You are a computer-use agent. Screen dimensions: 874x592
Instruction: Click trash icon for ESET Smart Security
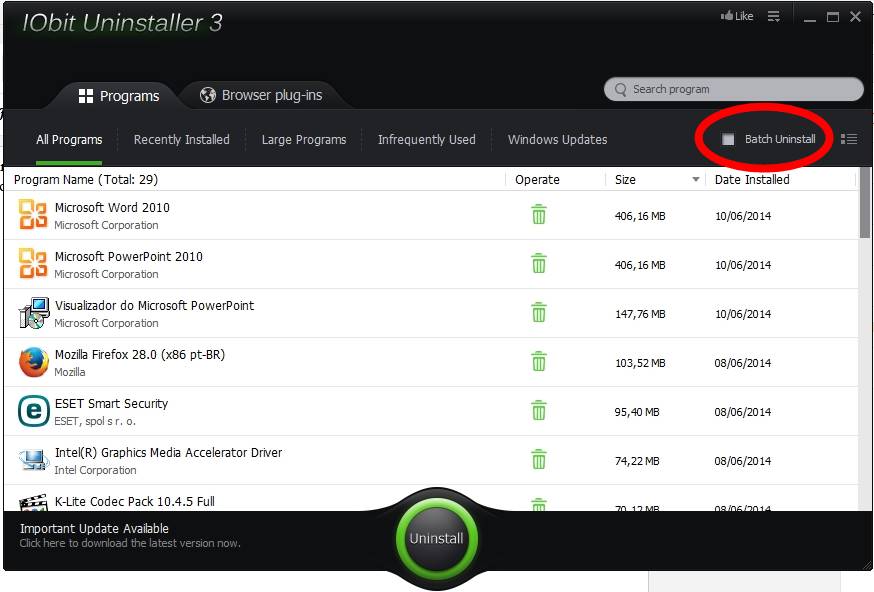coord(538,411)
